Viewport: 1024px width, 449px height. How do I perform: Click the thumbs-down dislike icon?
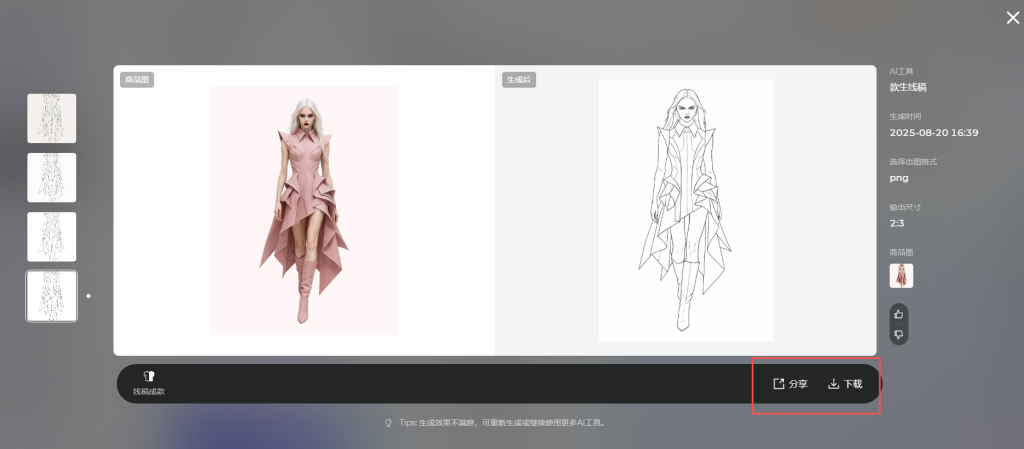click(x=899, y=335)
